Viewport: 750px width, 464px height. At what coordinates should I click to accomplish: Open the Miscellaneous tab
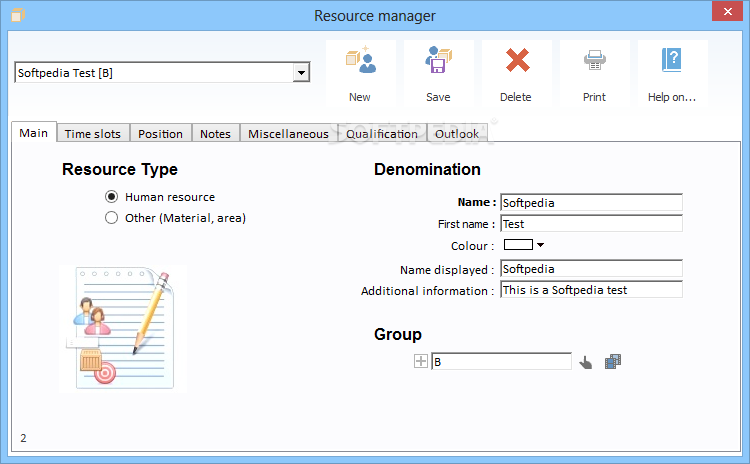288,134
